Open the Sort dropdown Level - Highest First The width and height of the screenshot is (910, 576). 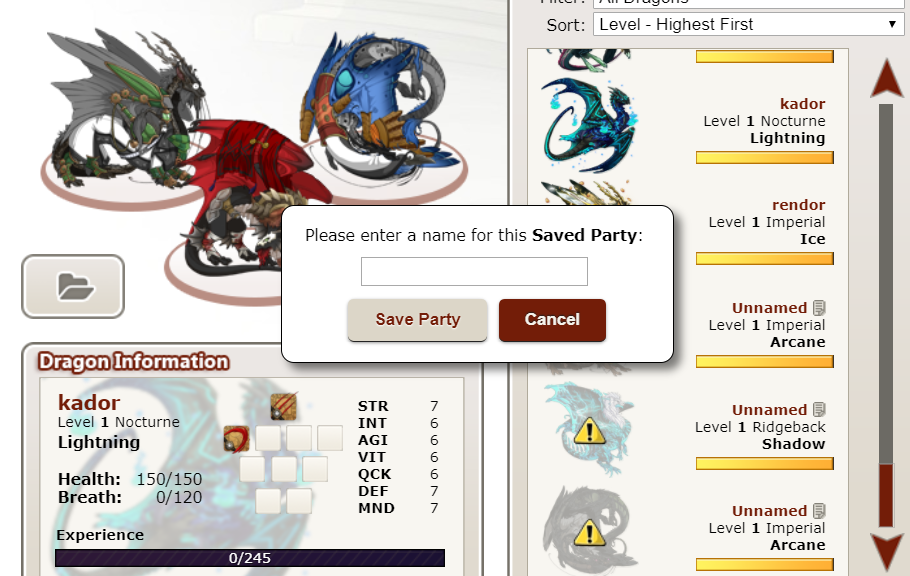[748, 24]
